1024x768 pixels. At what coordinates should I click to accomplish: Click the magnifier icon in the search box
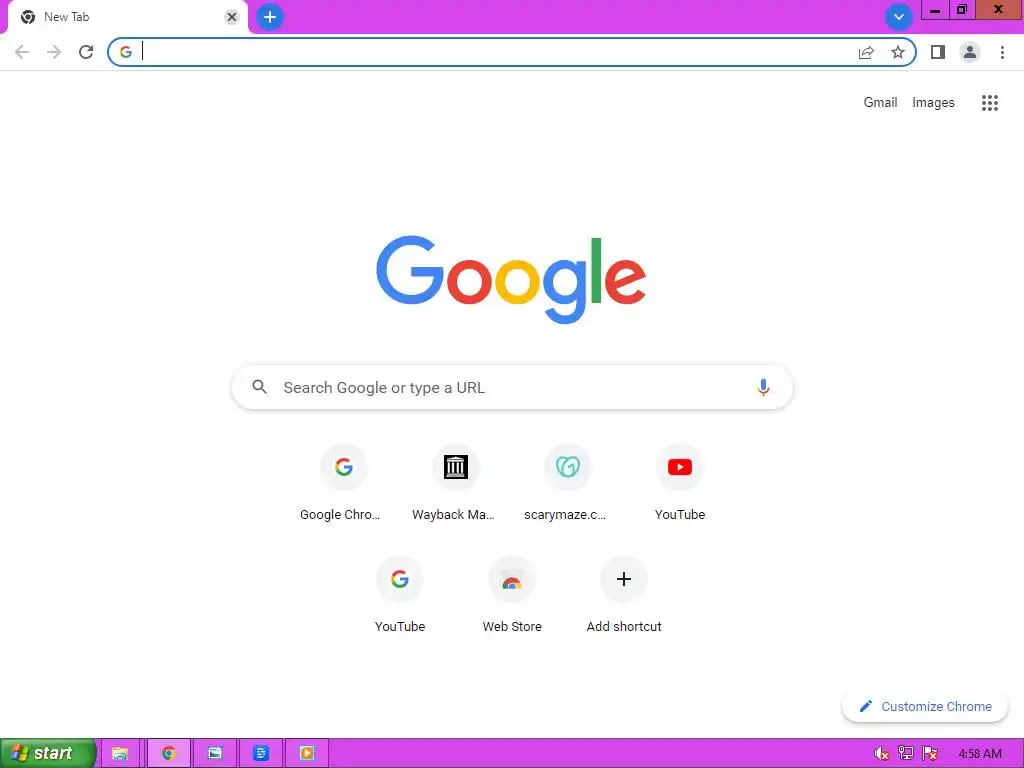coord(259,387)
